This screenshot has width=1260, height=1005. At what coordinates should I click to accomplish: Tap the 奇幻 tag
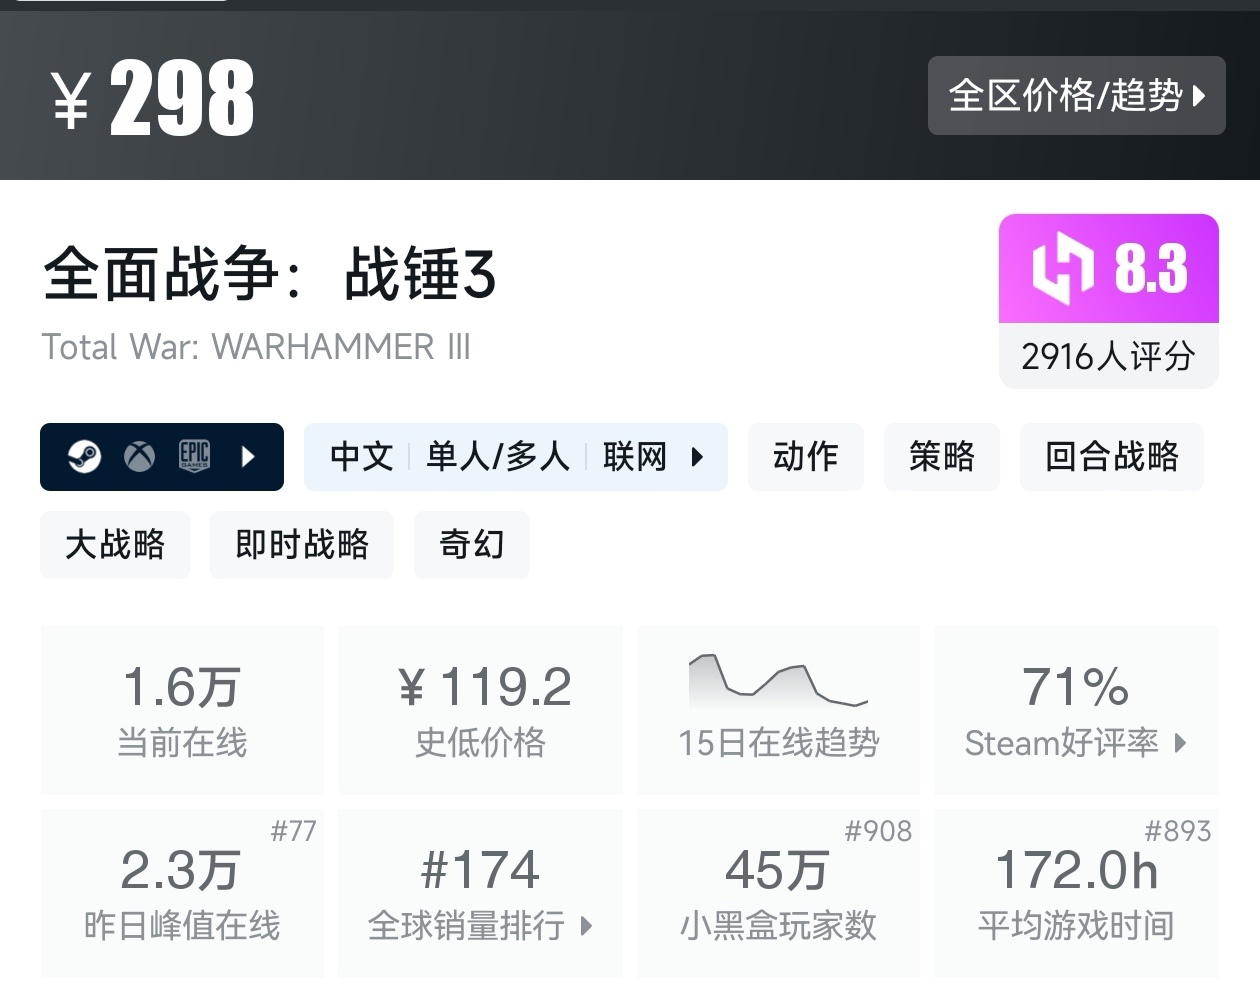(472, 545)
